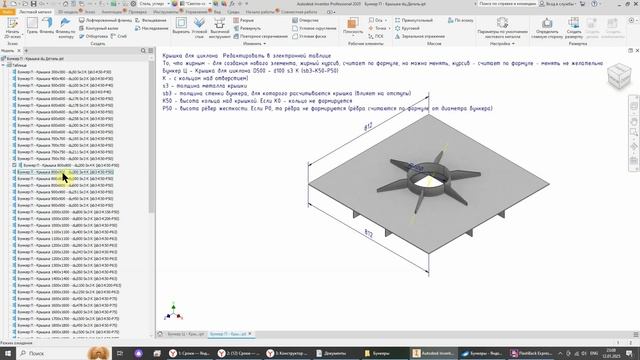Choose Прямоугольный pattern tool
The width and height of the screenshot is (640, 360).
tap(413, 20)
